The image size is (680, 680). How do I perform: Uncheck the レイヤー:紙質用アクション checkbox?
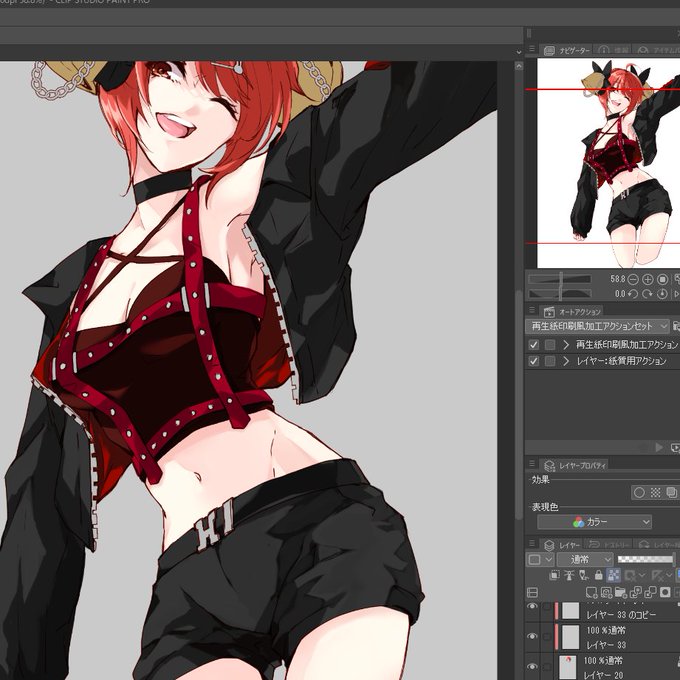pos(533,361)
